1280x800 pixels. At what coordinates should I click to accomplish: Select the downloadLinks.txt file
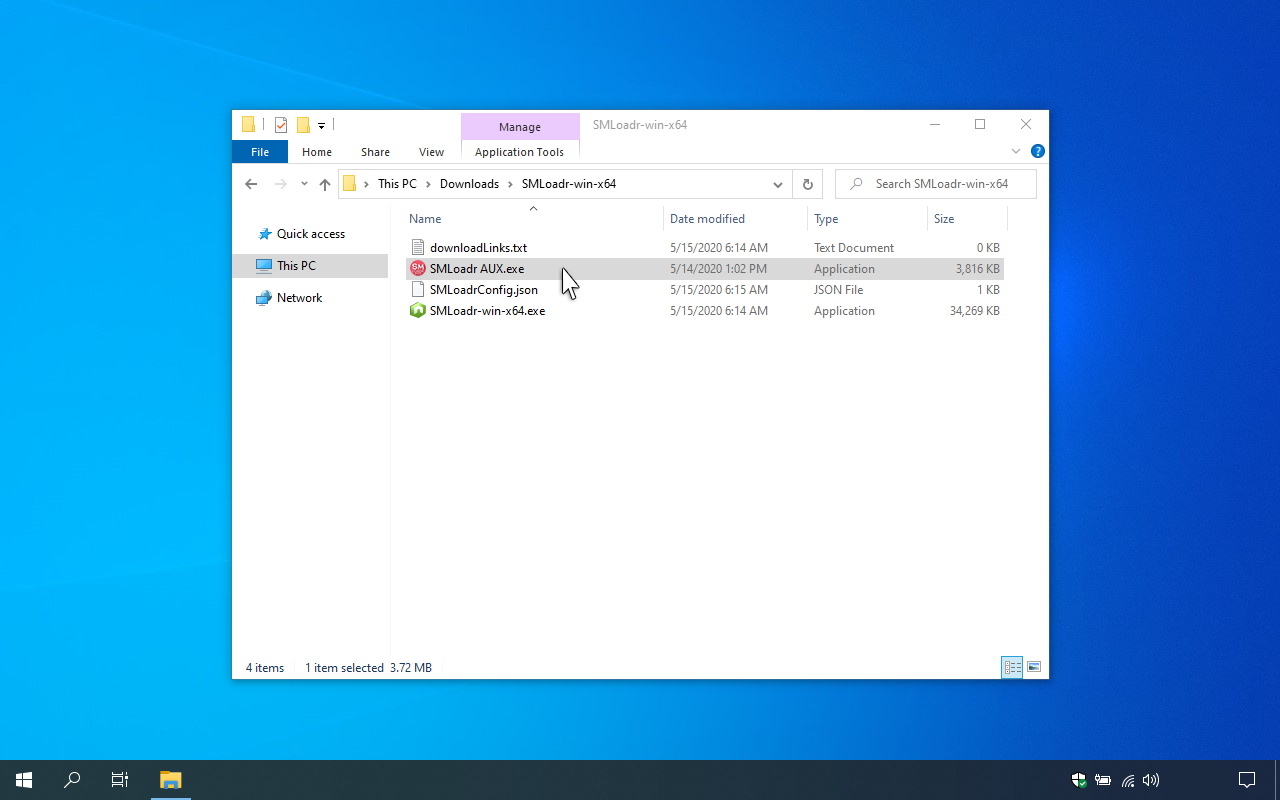coord(705,248)
